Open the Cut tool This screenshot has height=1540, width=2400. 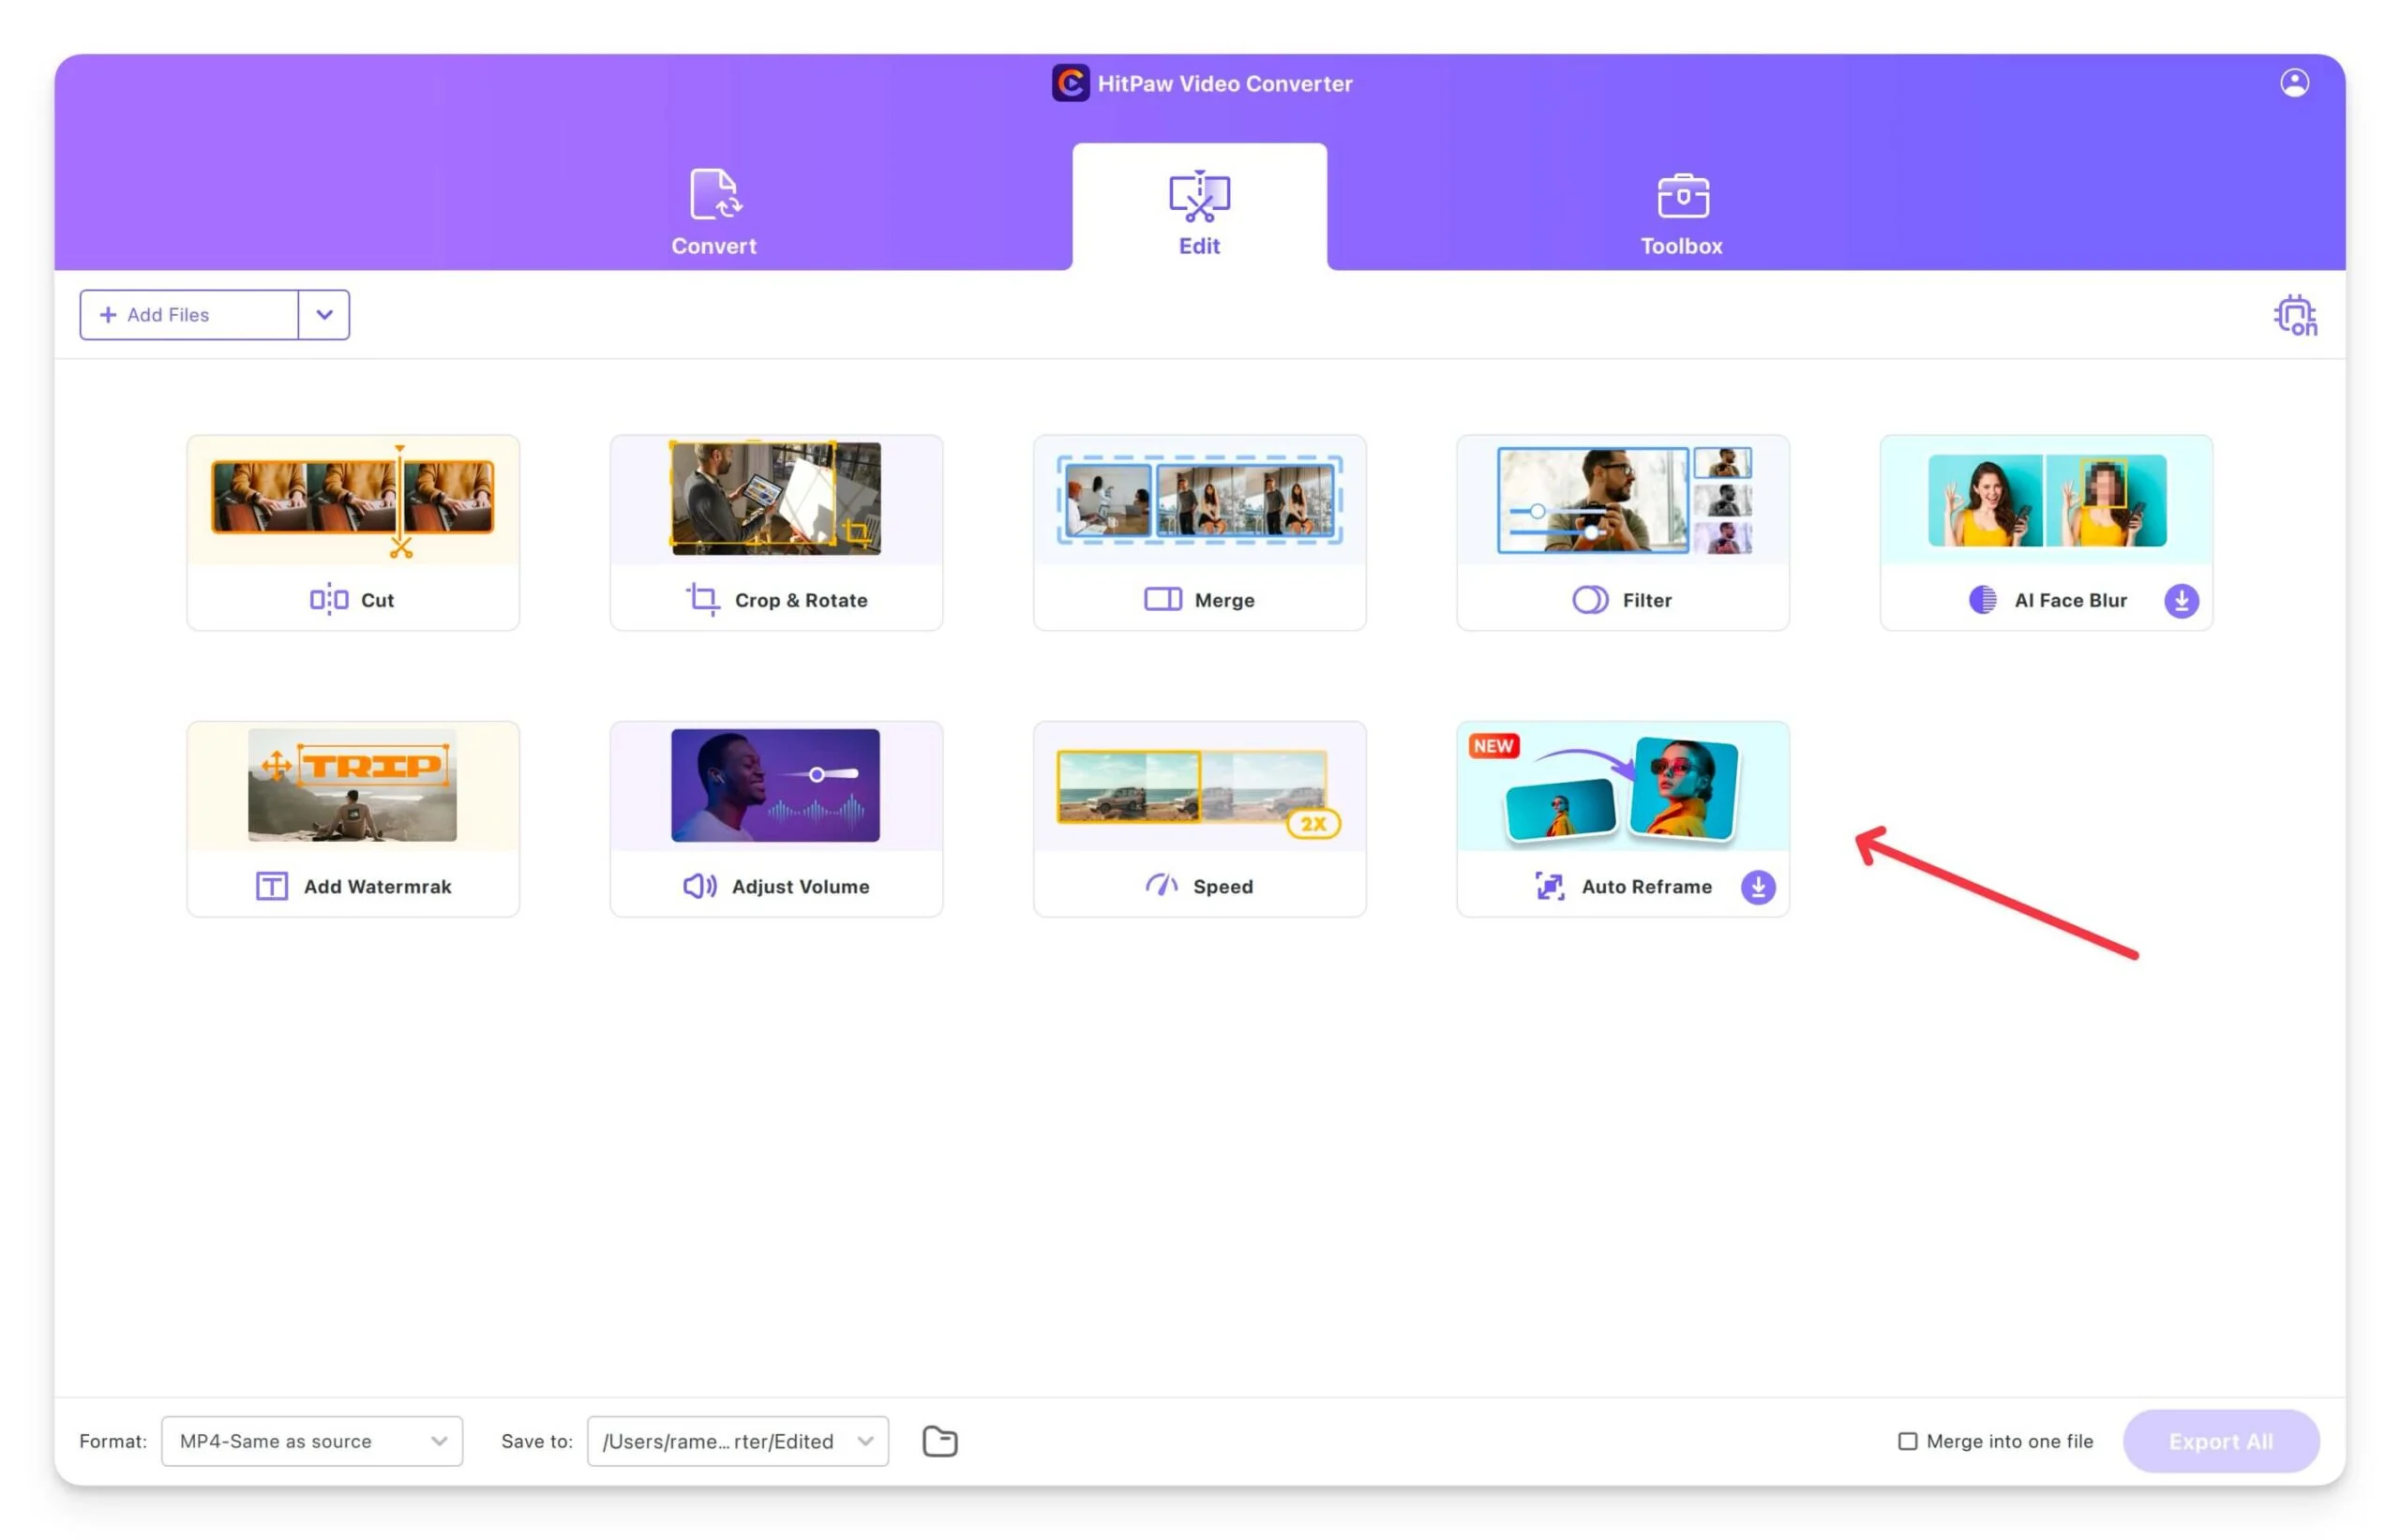pyautogui.click(x=352, y=532)
